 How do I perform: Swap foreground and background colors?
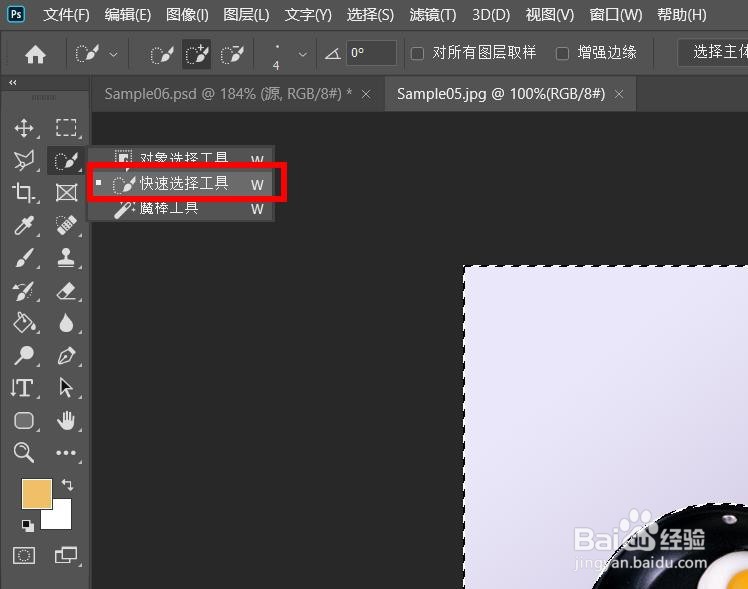[67, 485]
